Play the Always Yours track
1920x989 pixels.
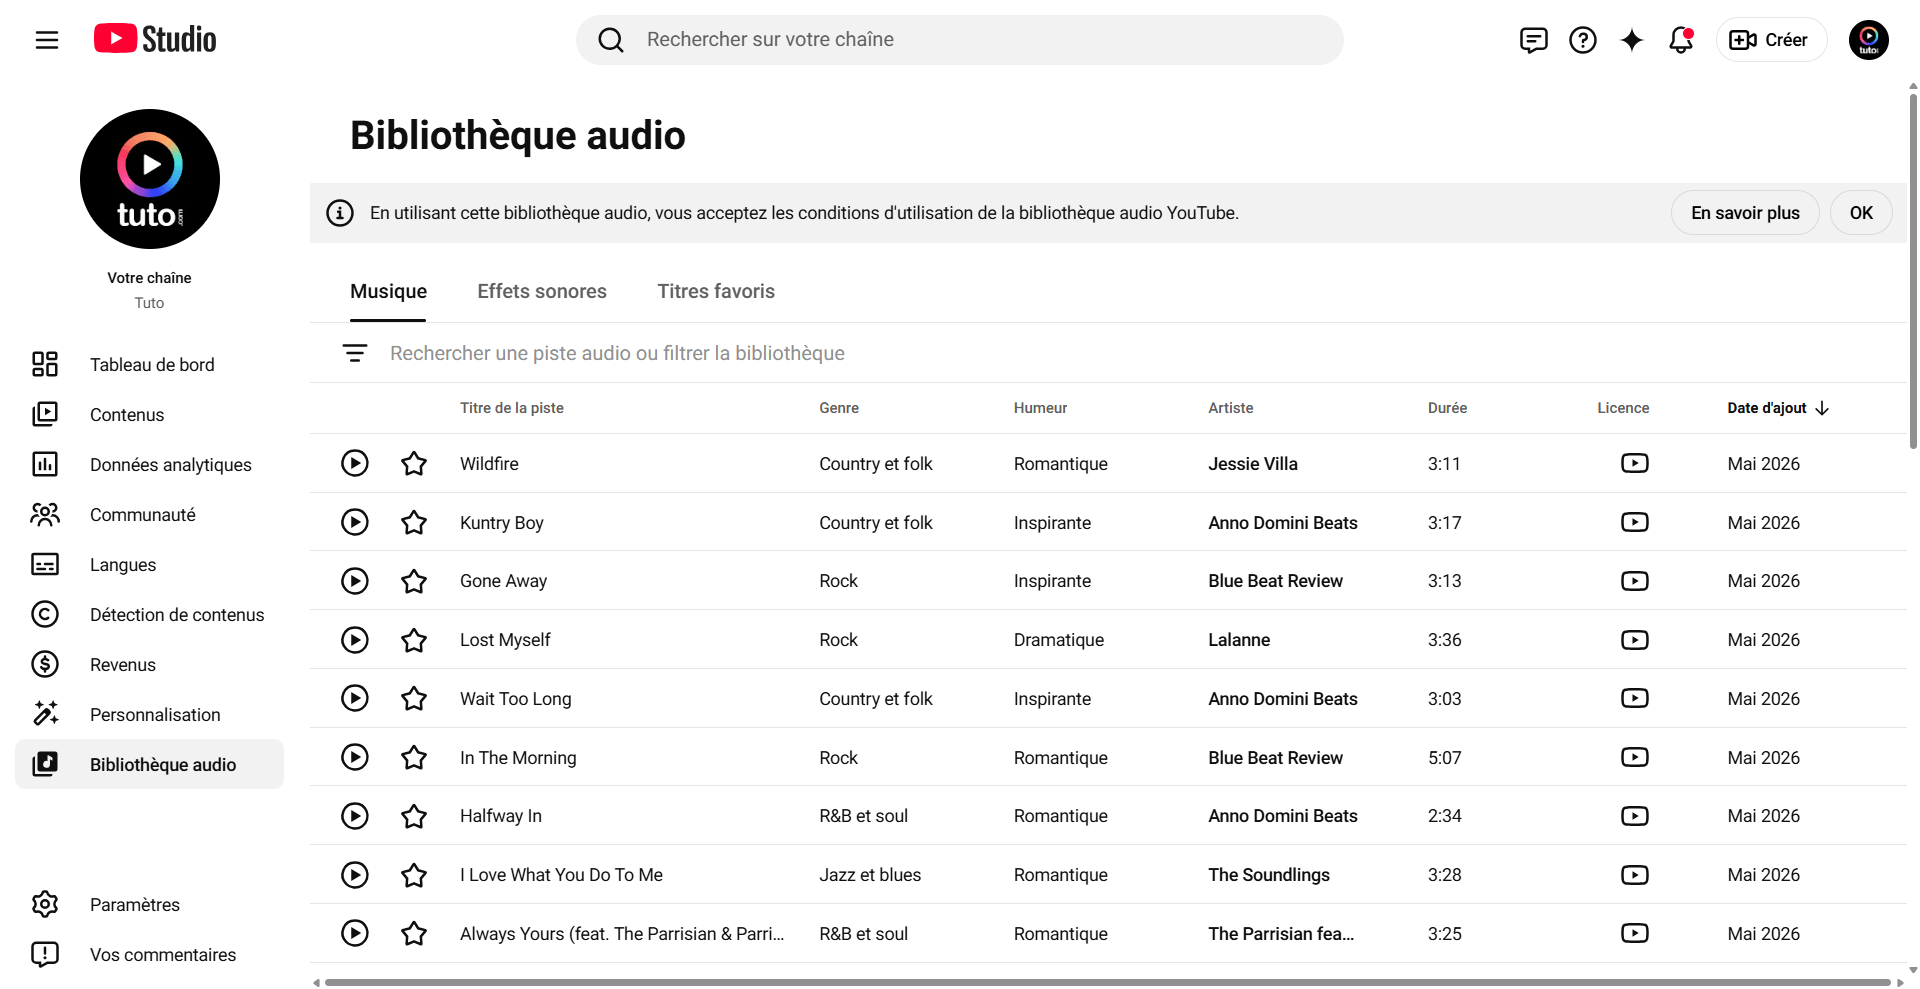click(355, 933)
